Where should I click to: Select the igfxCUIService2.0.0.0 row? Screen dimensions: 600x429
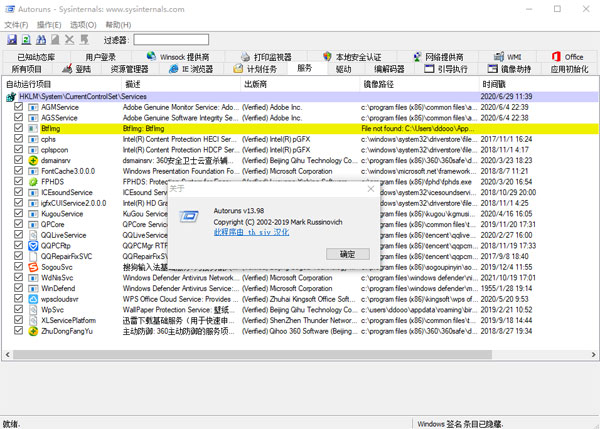pos(302,203)
